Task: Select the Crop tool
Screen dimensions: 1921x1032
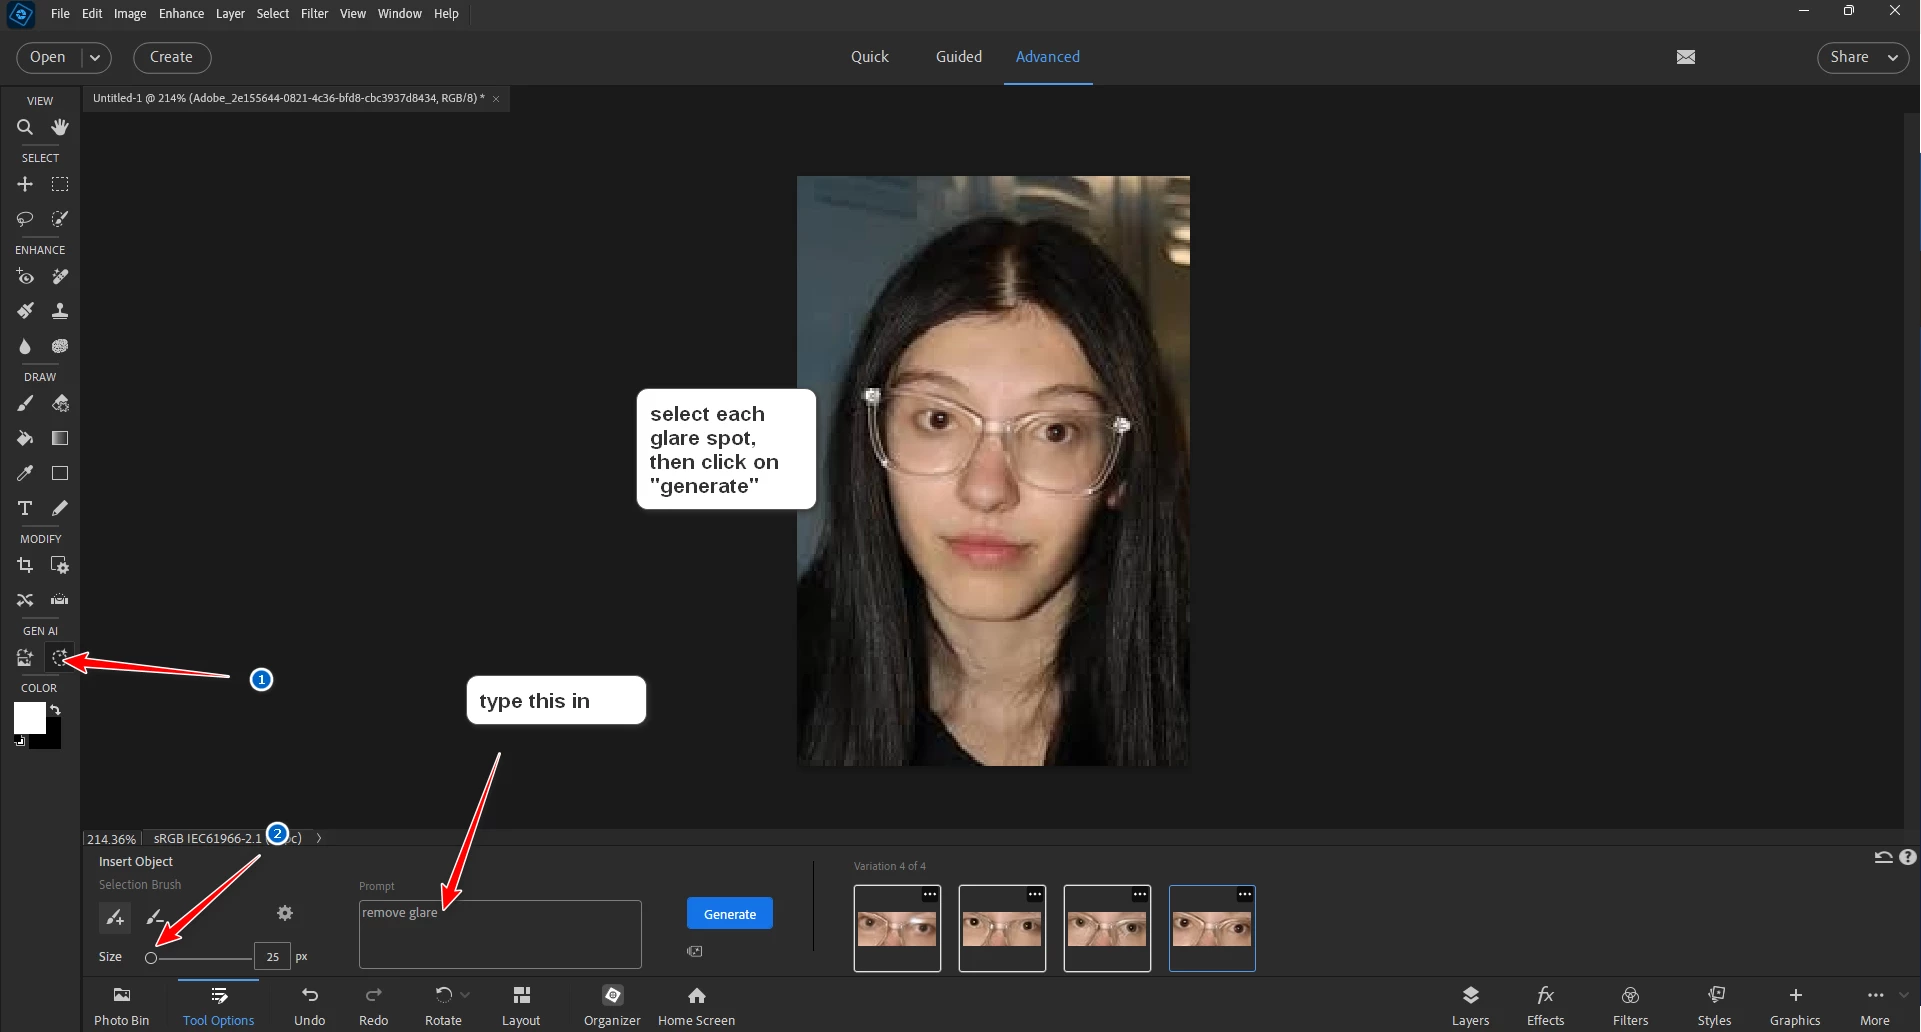Action: [x=25, y=566]
